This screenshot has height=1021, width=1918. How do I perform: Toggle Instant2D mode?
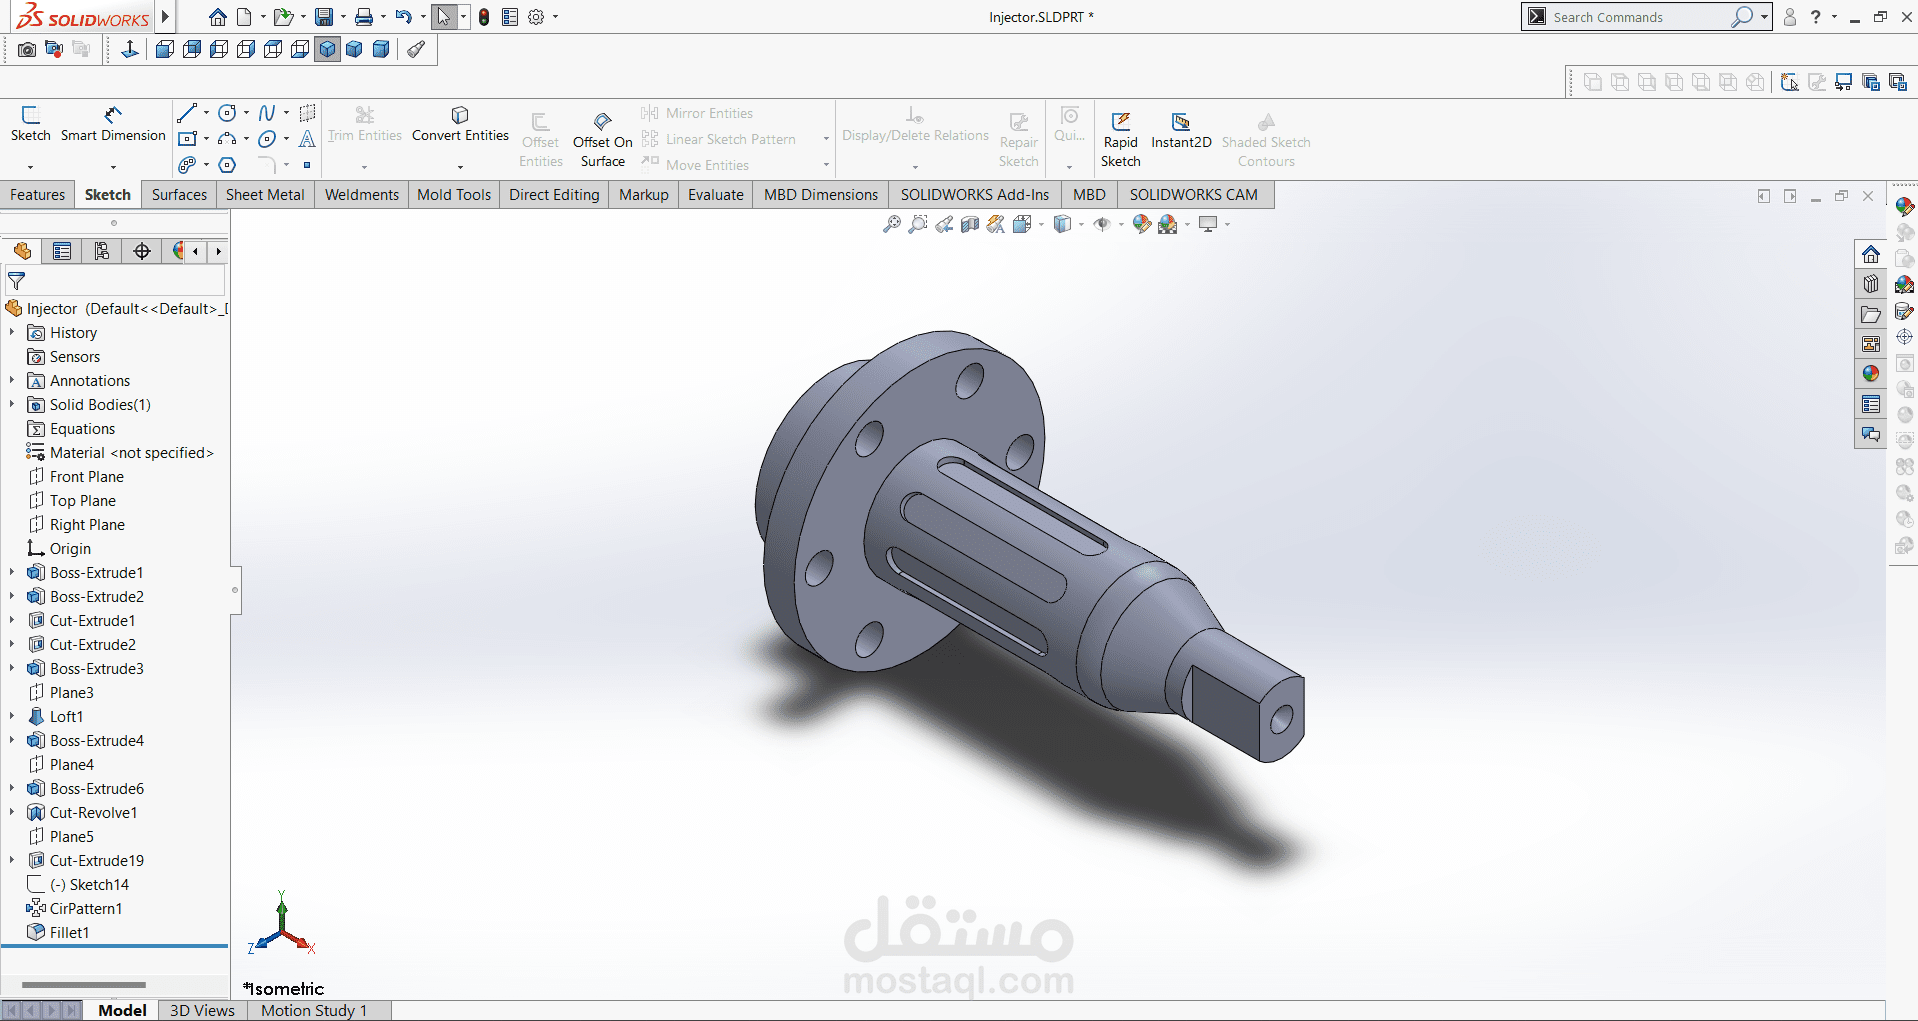pos(1181,131)
